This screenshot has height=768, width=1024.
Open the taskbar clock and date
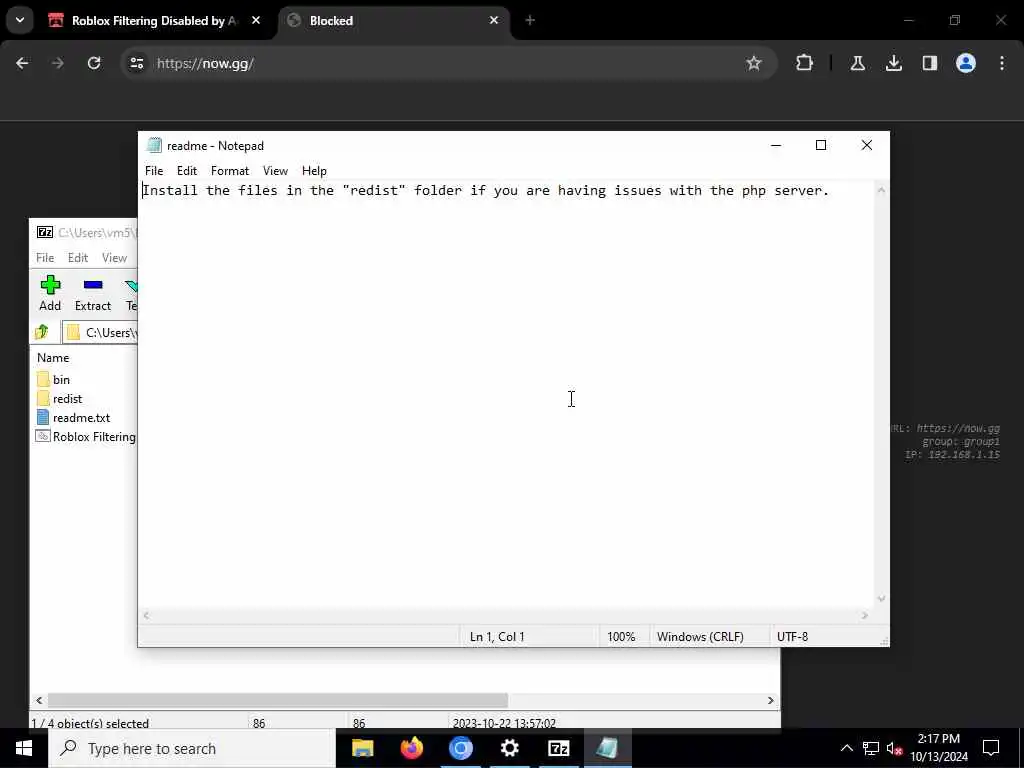point(939,748)
